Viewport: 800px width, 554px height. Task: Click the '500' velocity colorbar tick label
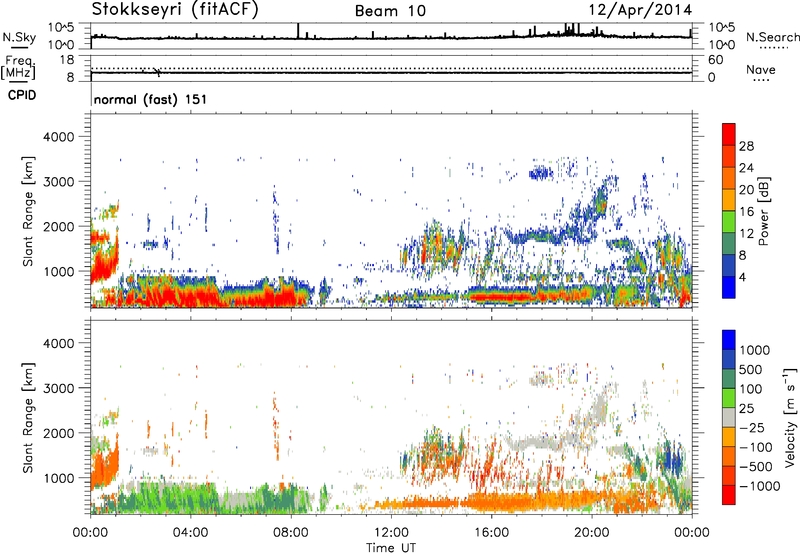tap(751, 369)
